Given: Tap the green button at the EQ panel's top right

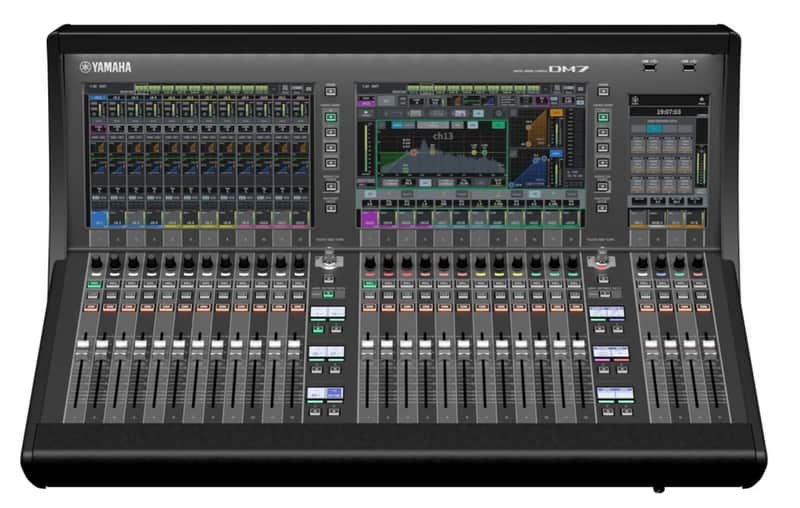Looking at the screenshot, I should (498, 125).
